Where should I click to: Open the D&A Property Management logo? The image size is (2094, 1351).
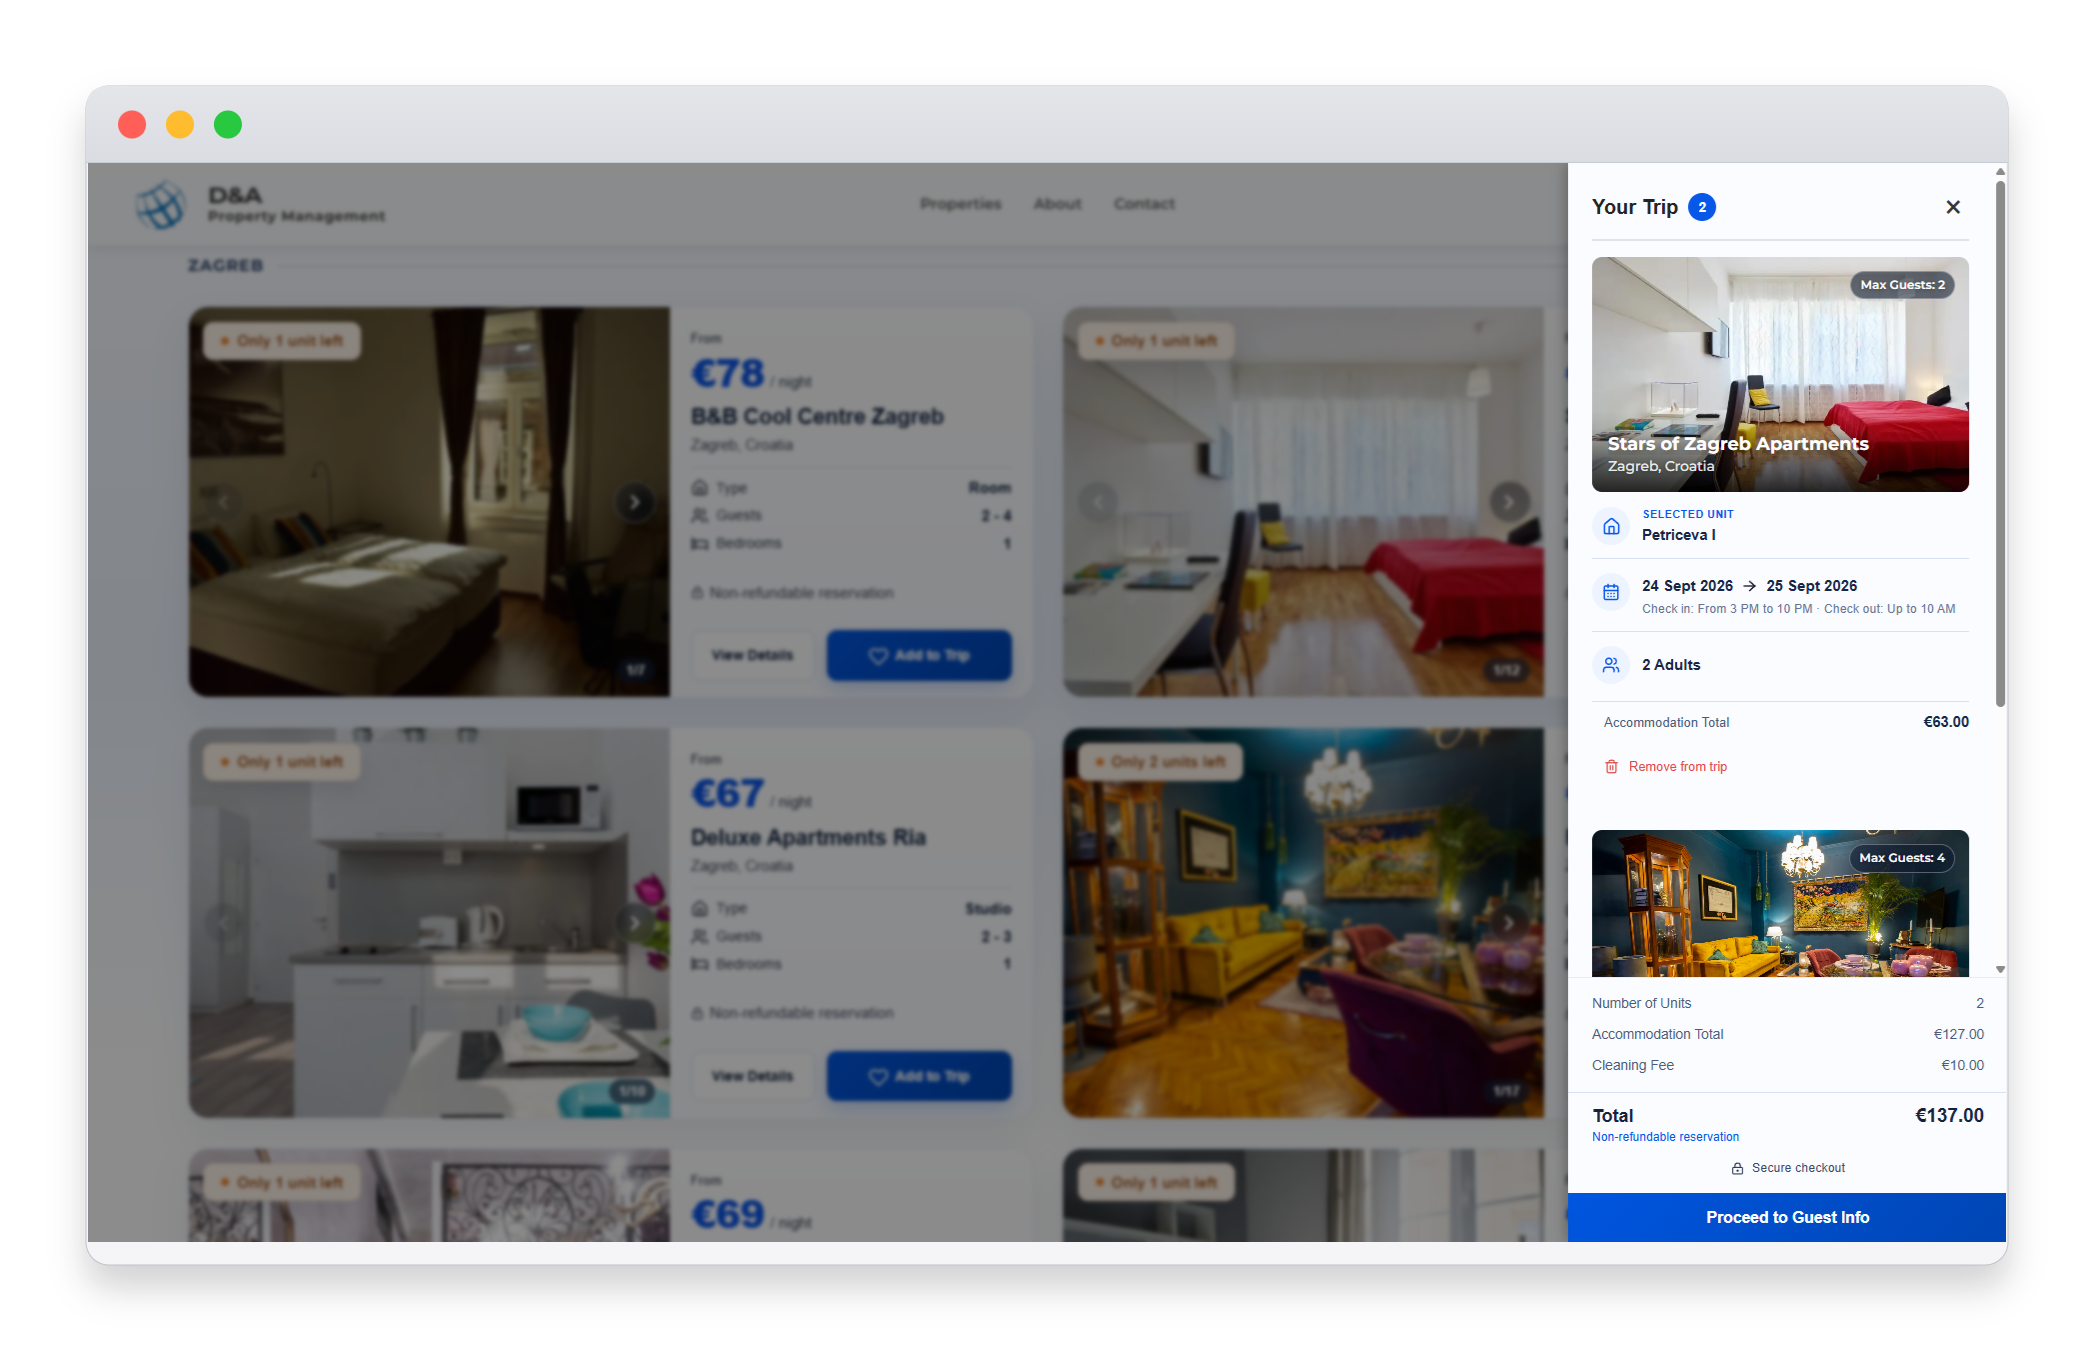click(260, 205)
